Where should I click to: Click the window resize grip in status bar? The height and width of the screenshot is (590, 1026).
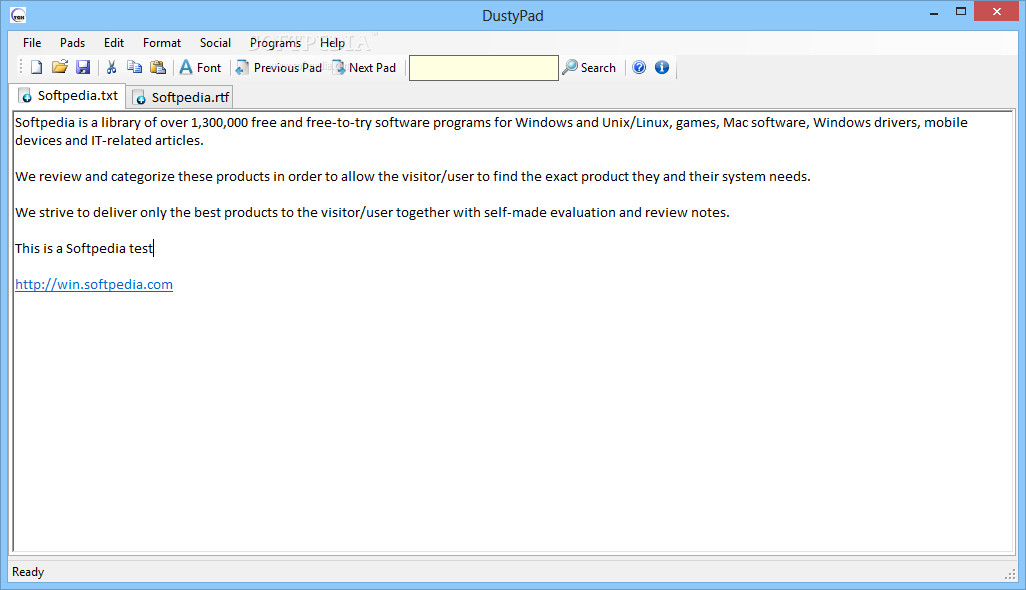click(1010, 574)
